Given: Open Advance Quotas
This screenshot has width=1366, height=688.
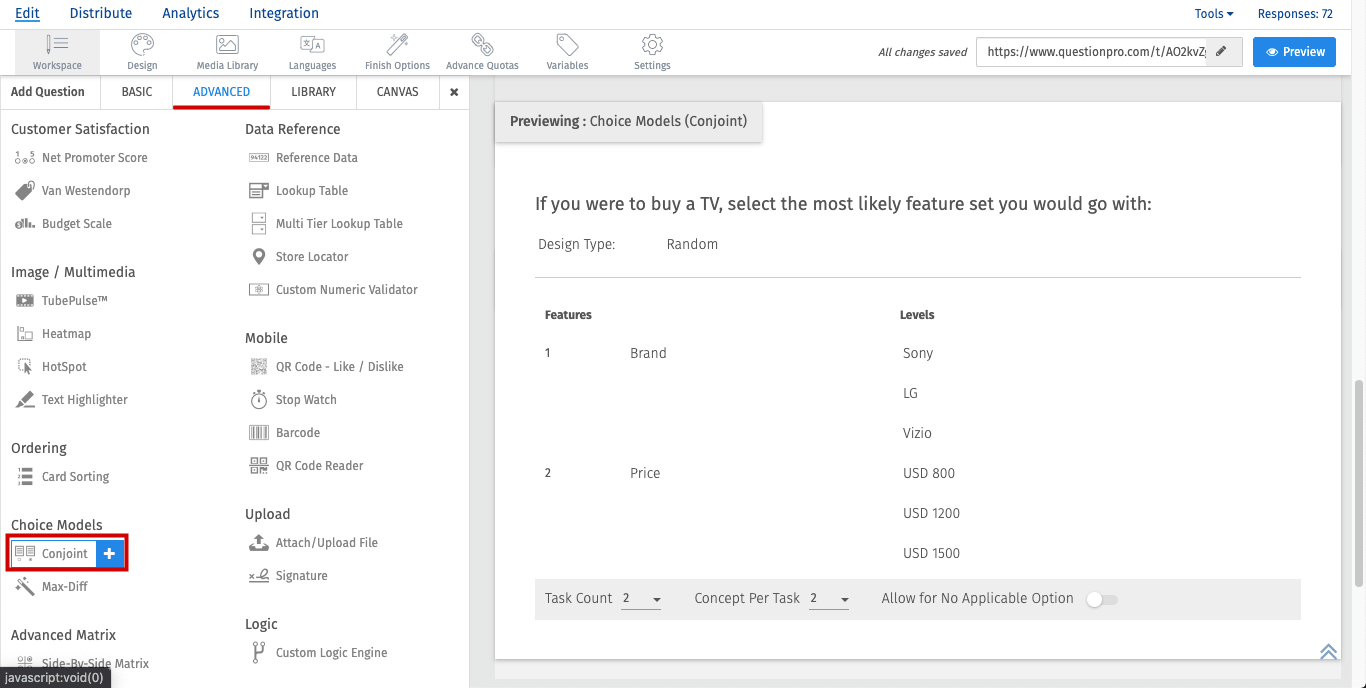Looking at the screenshot, I should point(482,52).
